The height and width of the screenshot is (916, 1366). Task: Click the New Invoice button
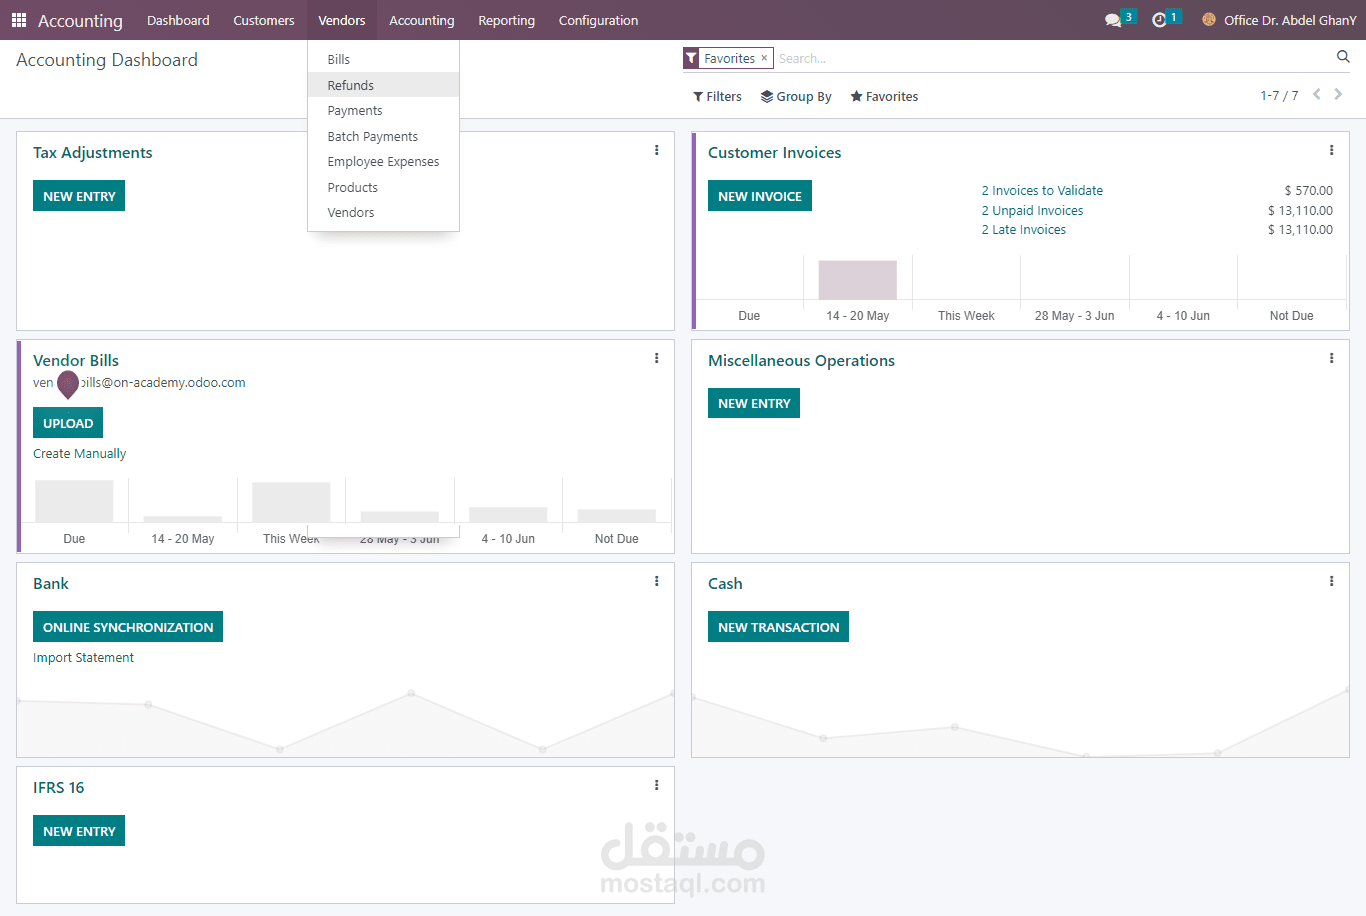[x=760, y=196]
